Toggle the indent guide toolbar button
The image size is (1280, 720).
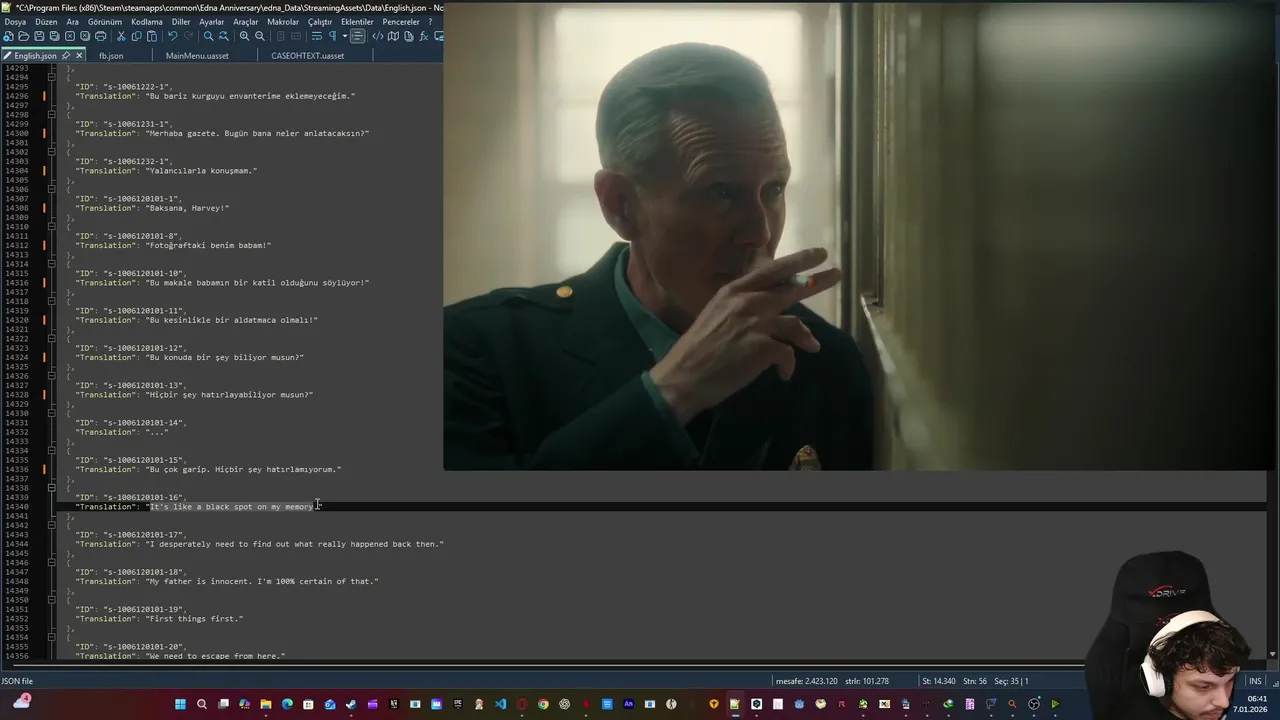coord(357,36)
